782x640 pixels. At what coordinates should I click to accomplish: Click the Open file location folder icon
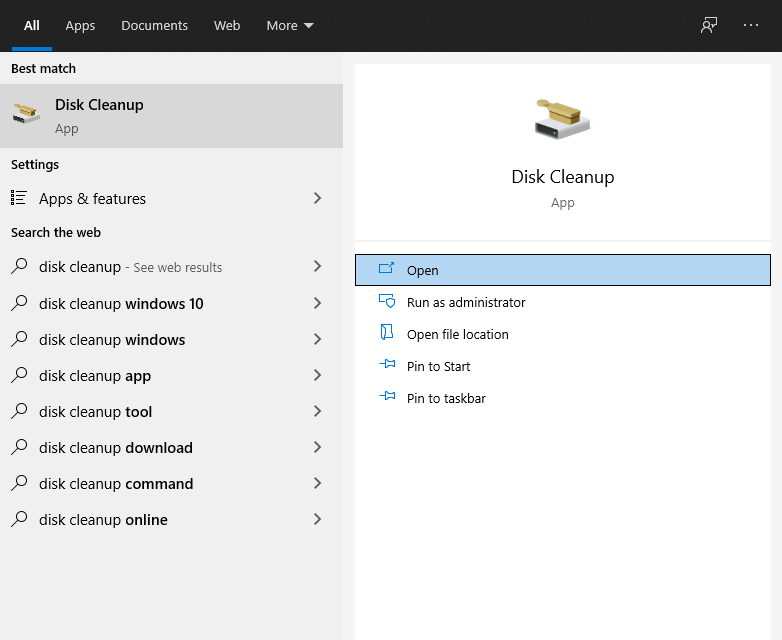(x=387, y=334)
